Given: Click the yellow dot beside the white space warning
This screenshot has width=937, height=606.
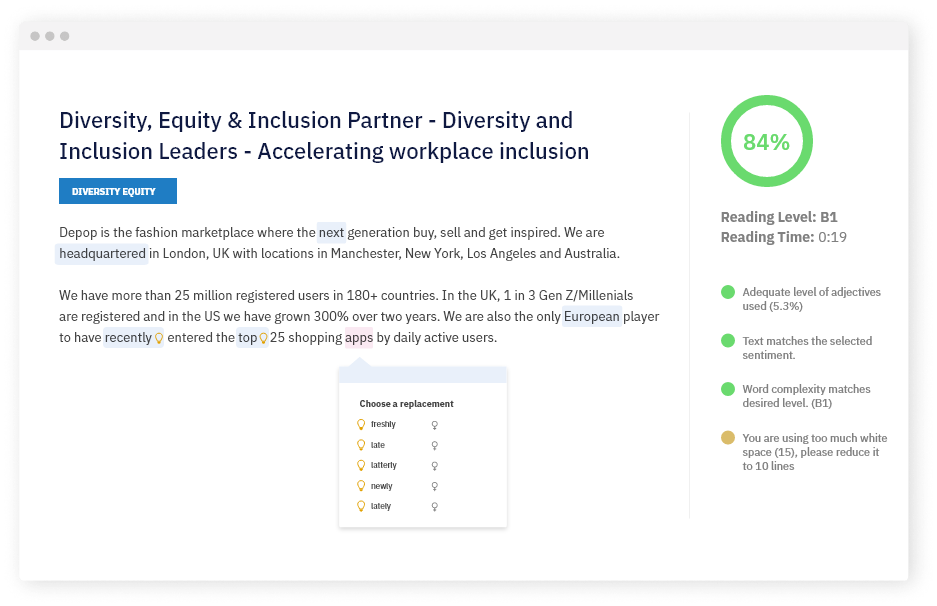Looking at the screenshot, I should [728, 437].
